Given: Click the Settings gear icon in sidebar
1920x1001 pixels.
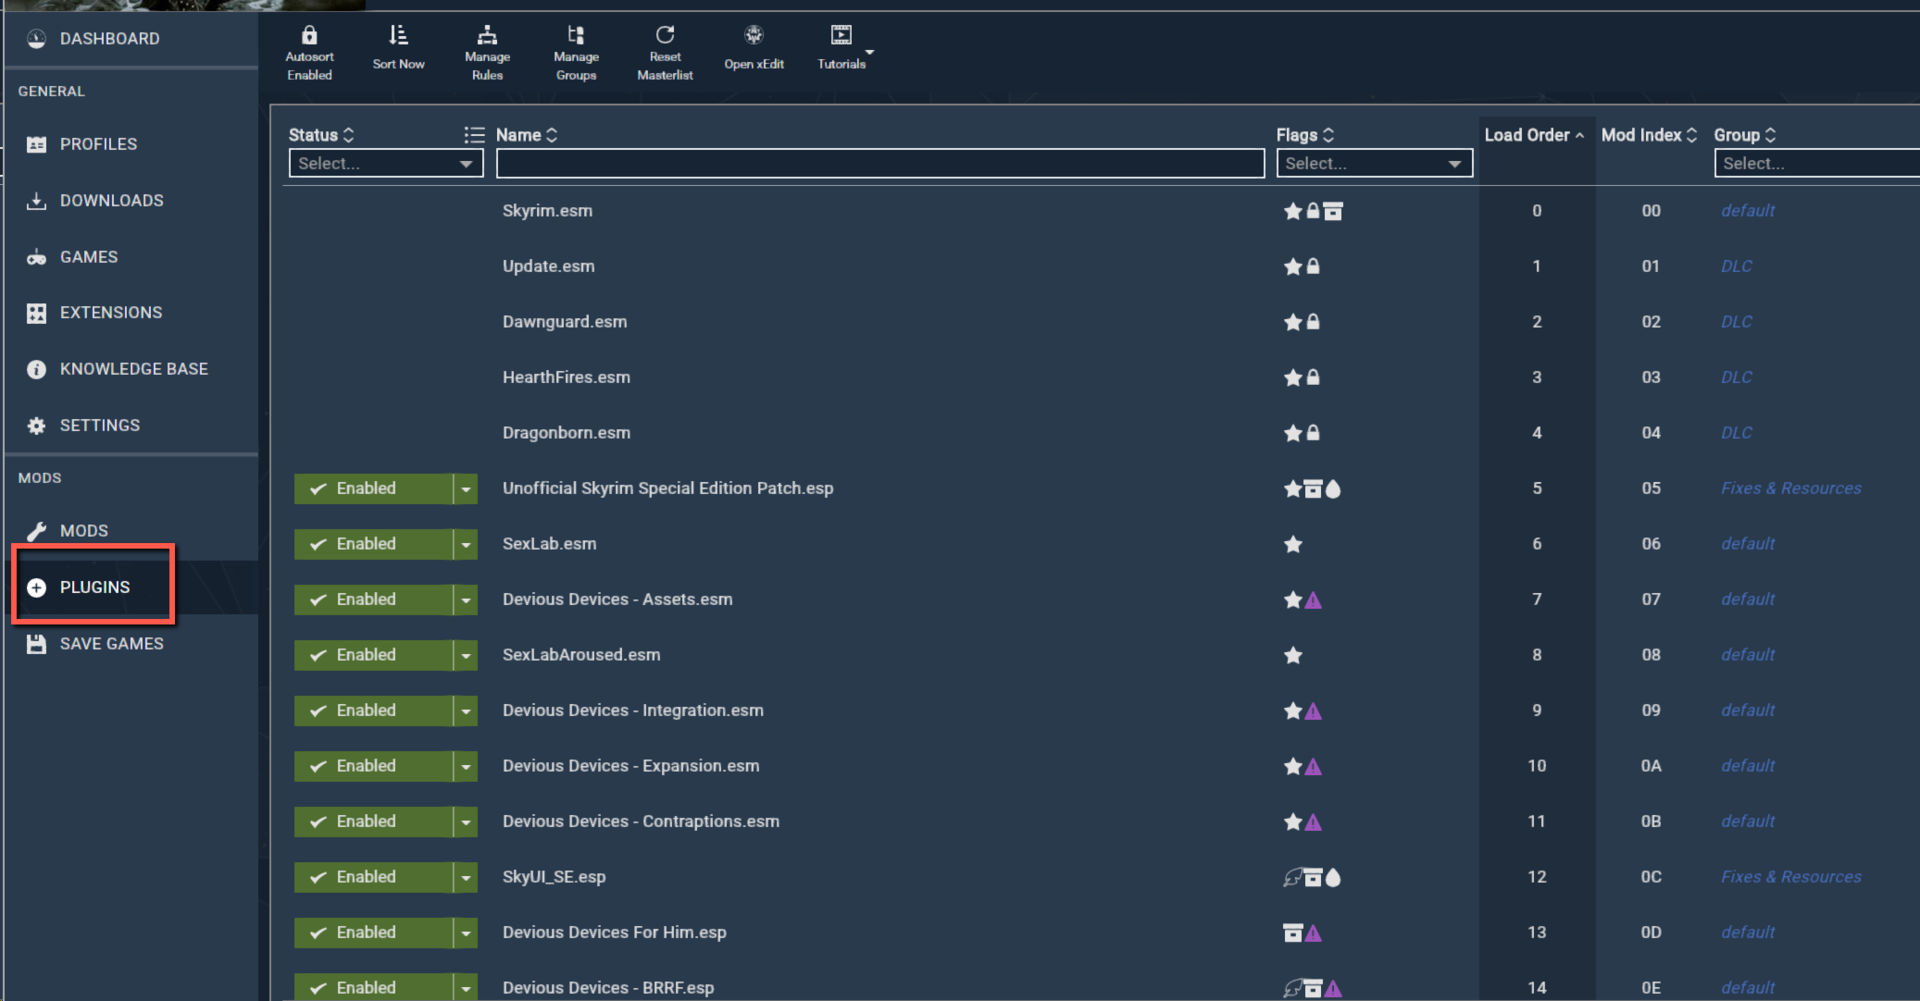Looking at the screenshot, I should (x=36, y=426).
